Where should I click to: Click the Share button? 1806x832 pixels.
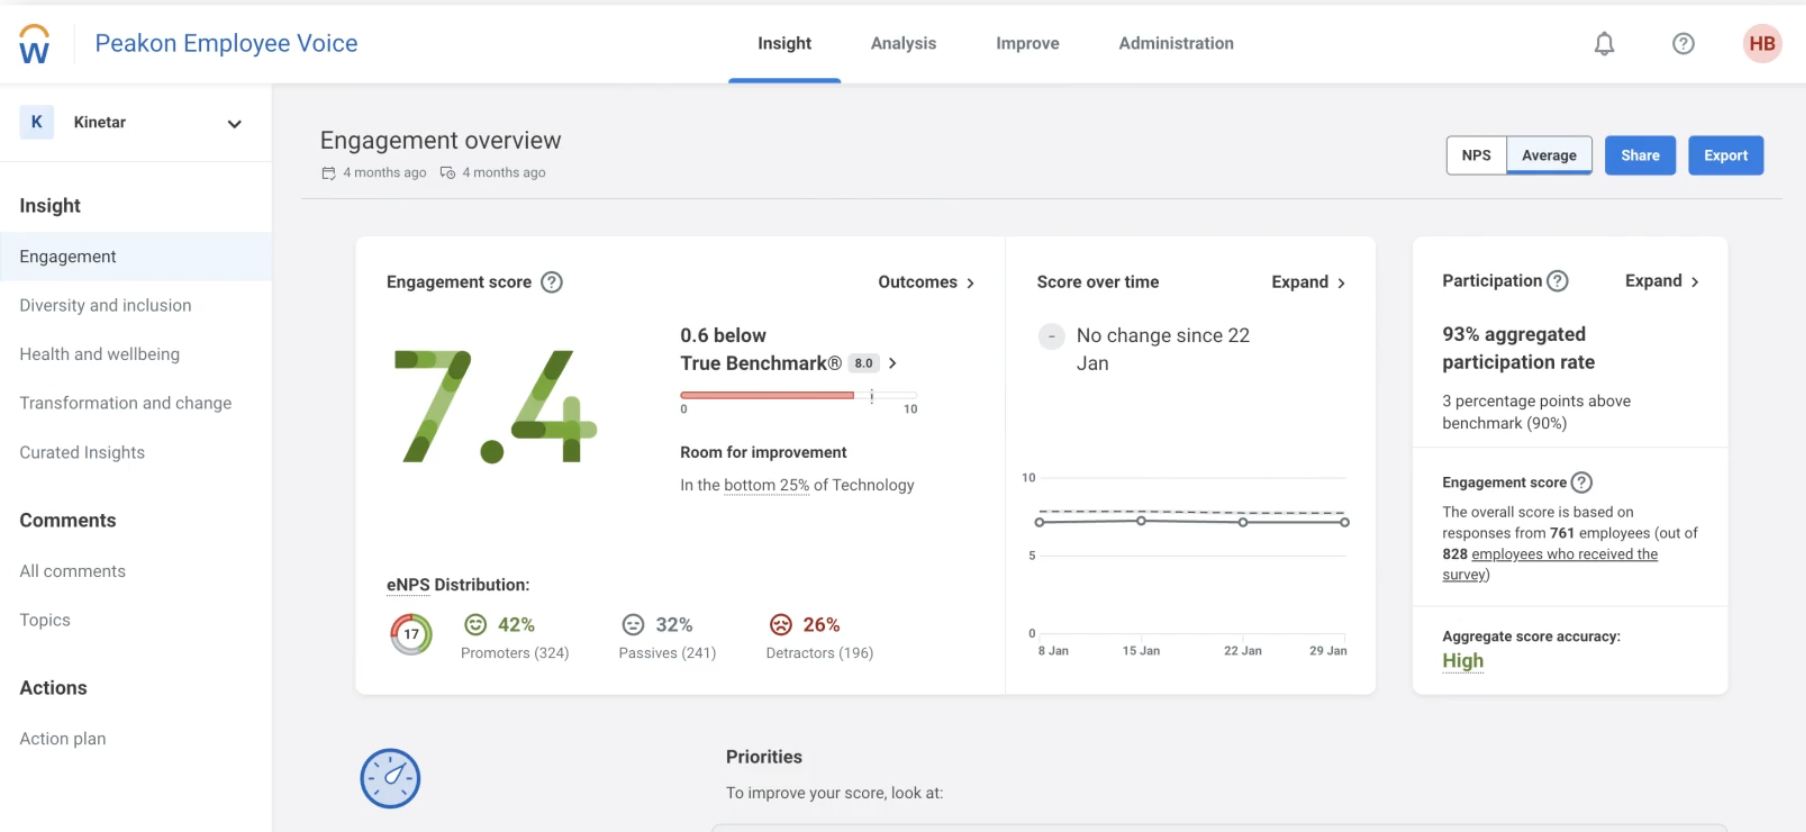pos(1640,155)
